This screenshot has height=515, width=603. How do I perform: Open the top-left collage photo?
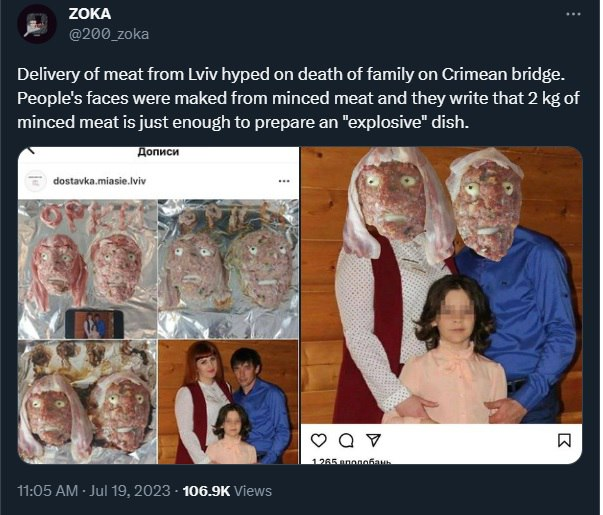(x=87, y=269)
